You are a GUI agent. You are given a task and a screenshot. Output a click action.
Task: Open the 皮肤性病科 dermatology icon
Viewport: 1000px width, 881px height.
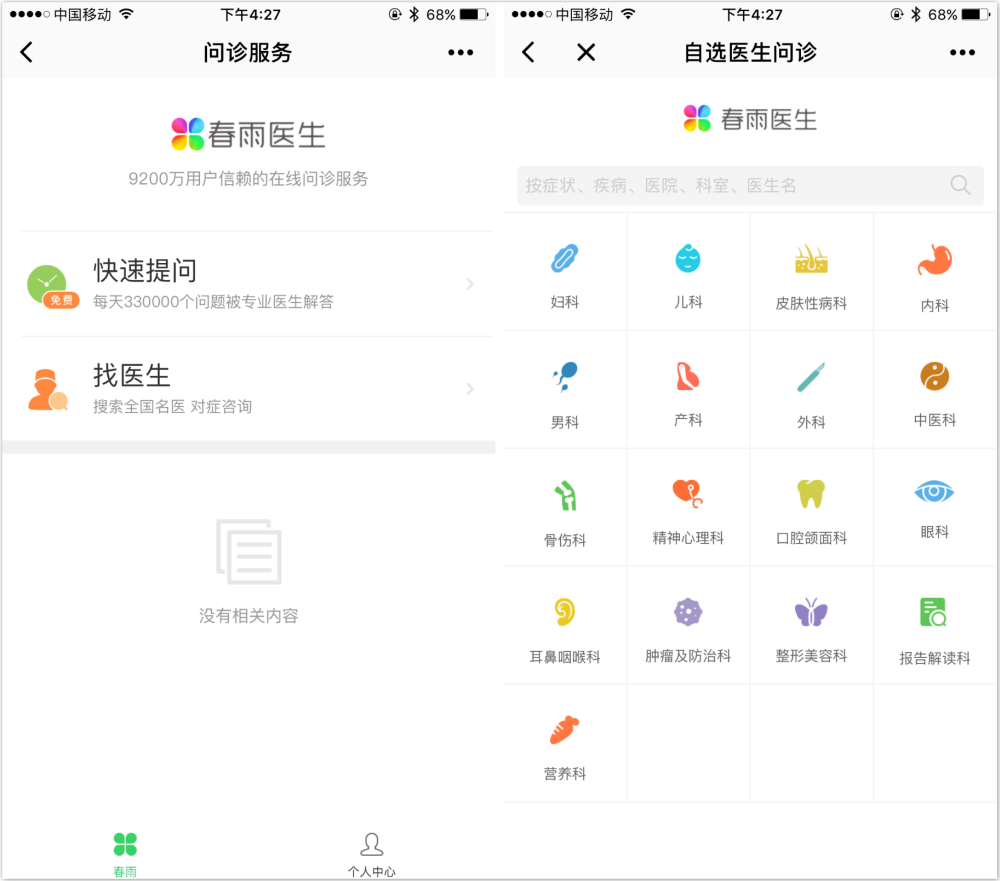[811, 260]
